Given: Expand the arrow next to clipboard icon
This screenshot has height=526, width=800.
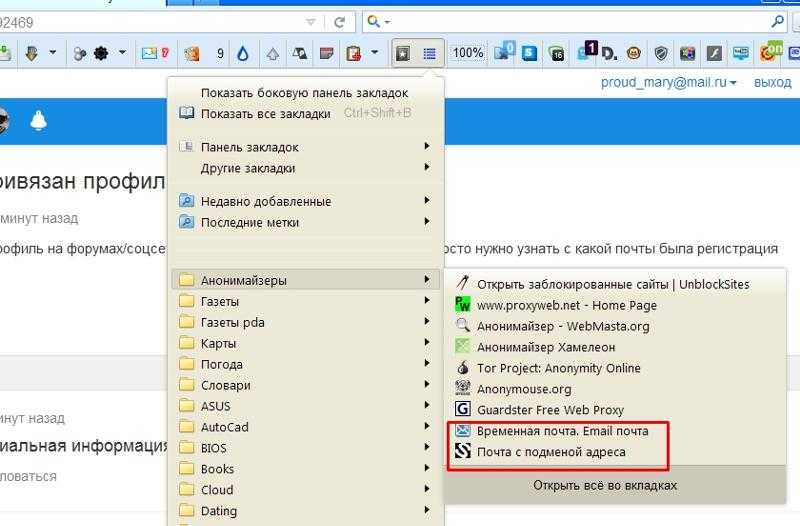Looking at the screenshot, I should pyautogui.click(x=374, y=52).
